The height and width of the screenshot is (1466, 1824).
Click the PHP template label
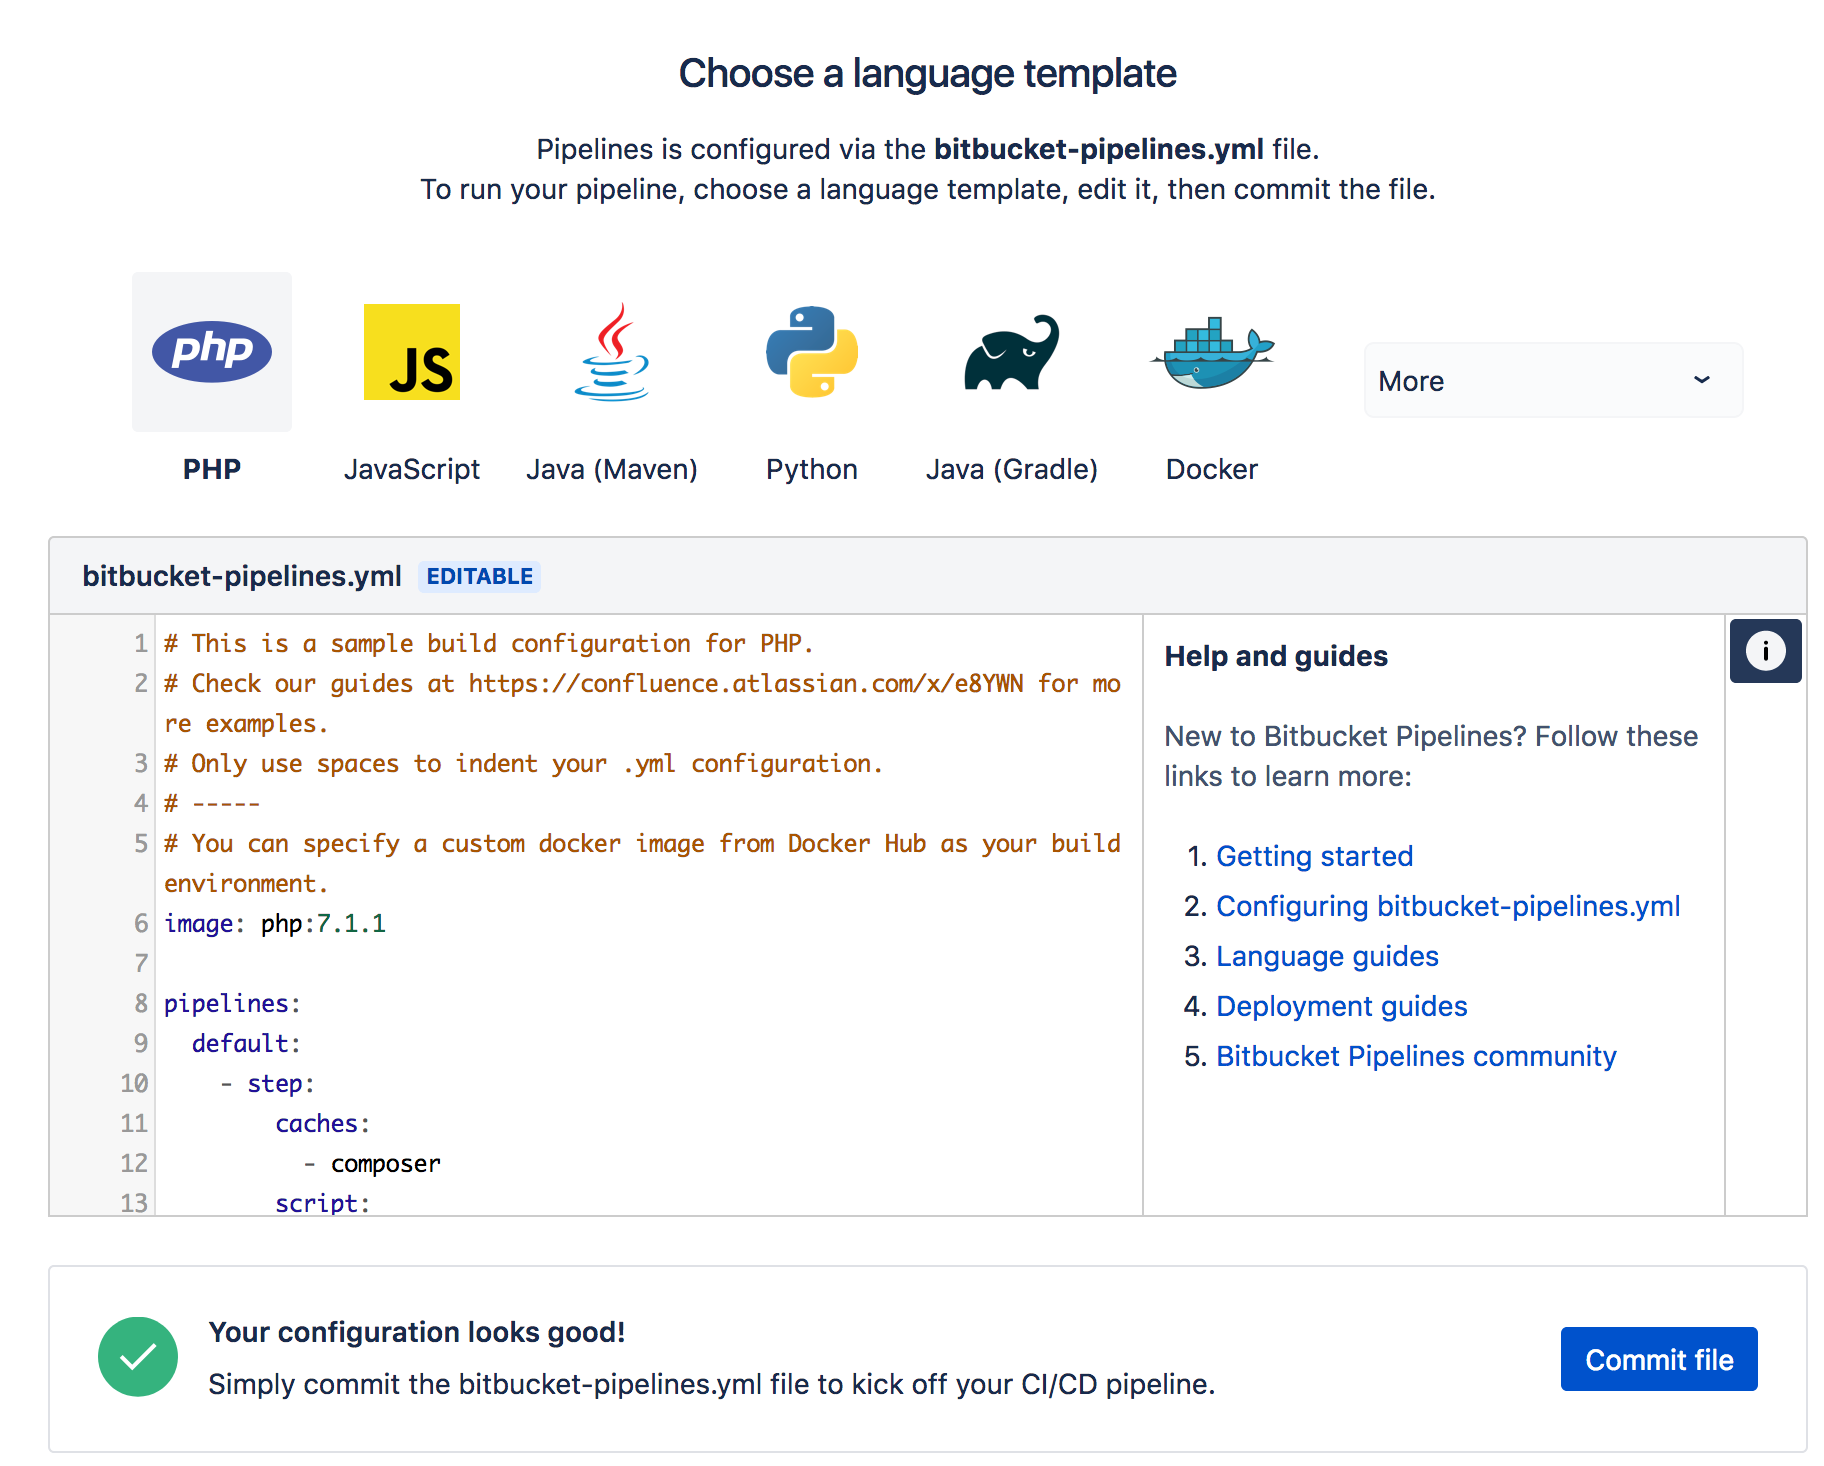click(212, 469)
